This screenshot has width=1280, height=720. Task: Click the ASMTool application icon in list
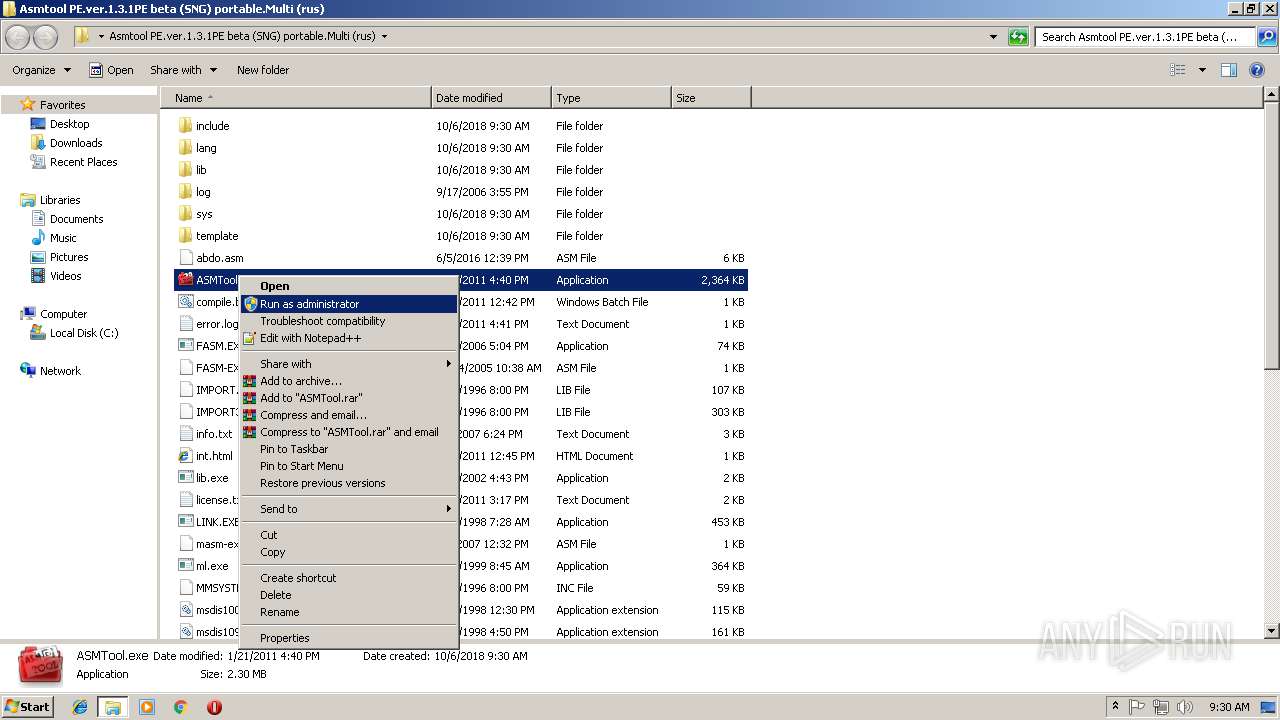pos(185,280)
